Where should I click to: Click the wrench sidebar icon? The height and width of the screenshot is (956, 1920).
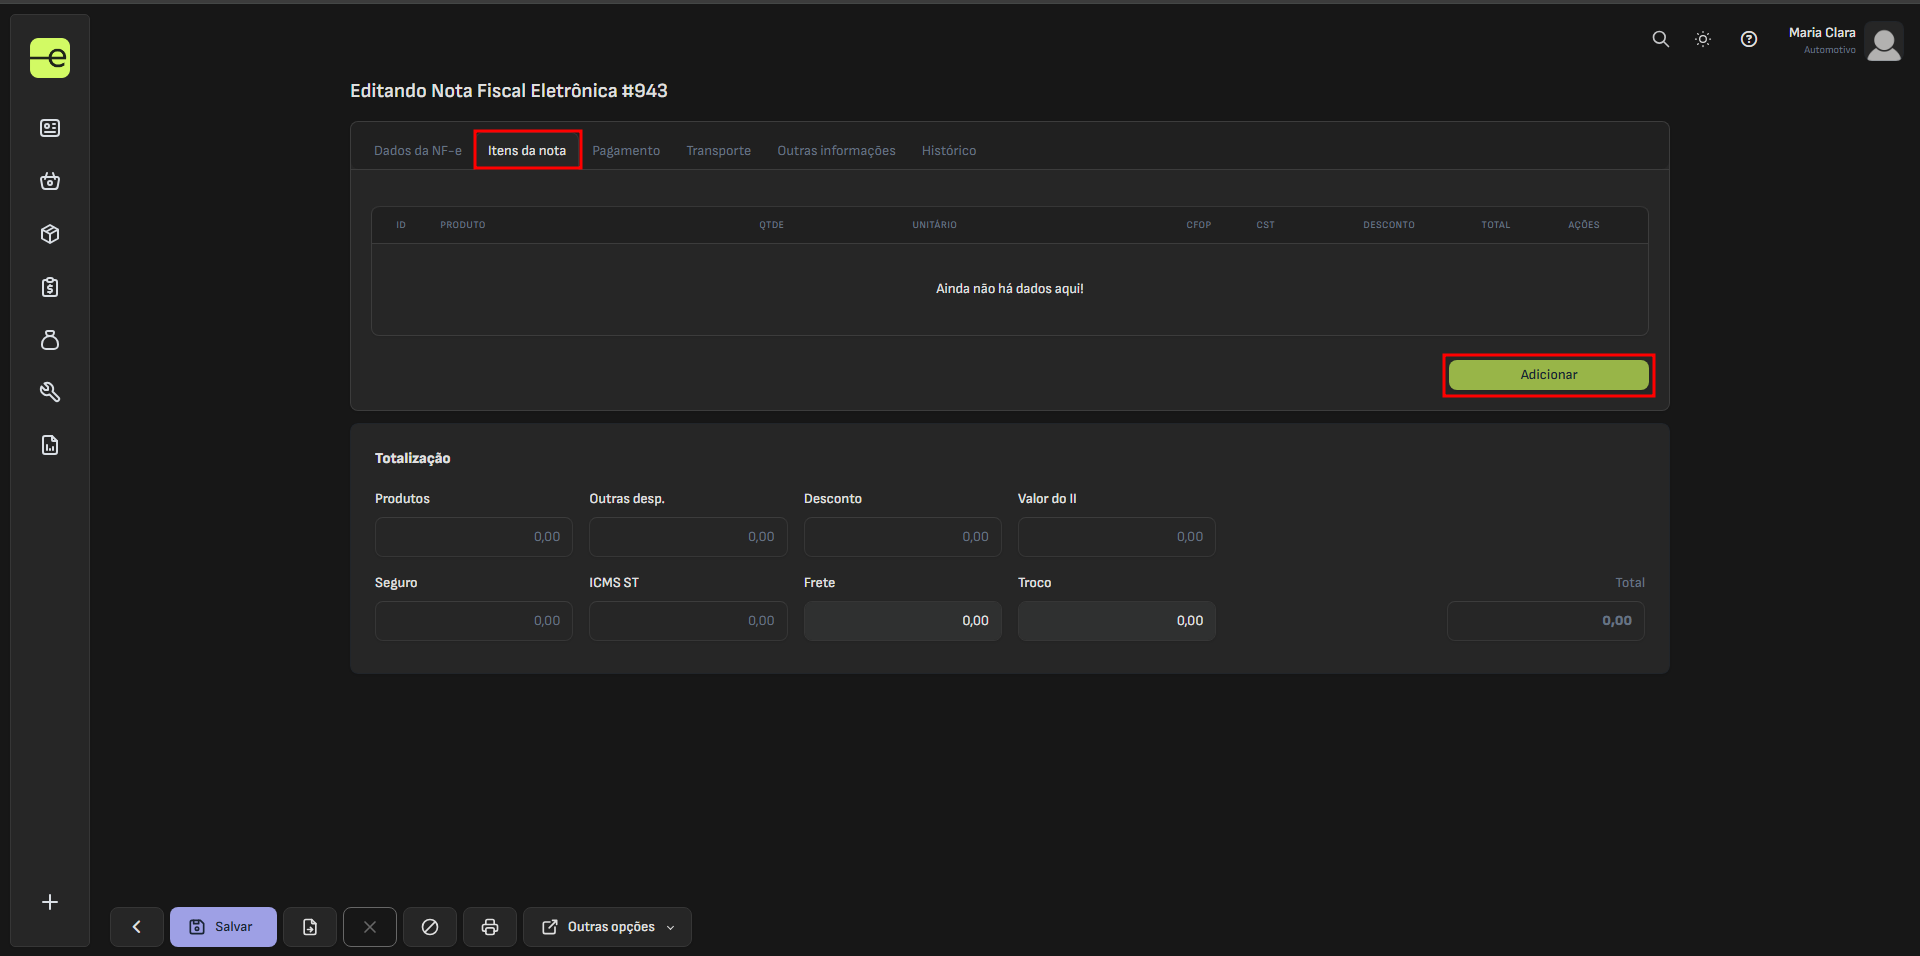coord(50,392)
